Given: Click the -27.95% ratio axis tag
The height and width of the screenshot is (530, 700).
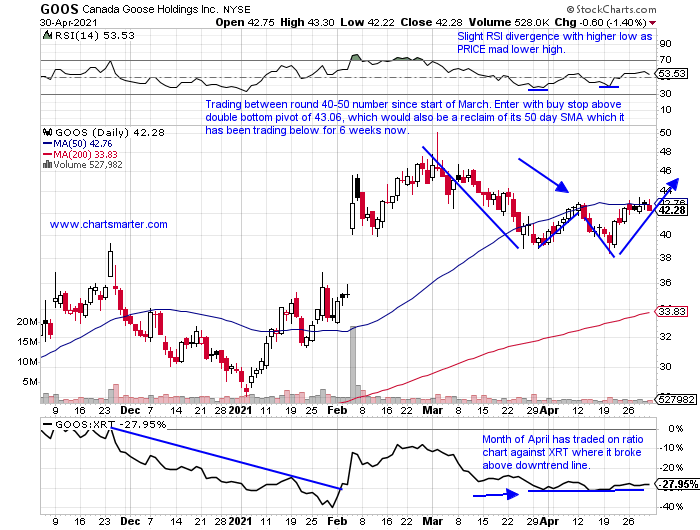Looking at the screenshot, I should pyautogui.click(x=677, y=484).
